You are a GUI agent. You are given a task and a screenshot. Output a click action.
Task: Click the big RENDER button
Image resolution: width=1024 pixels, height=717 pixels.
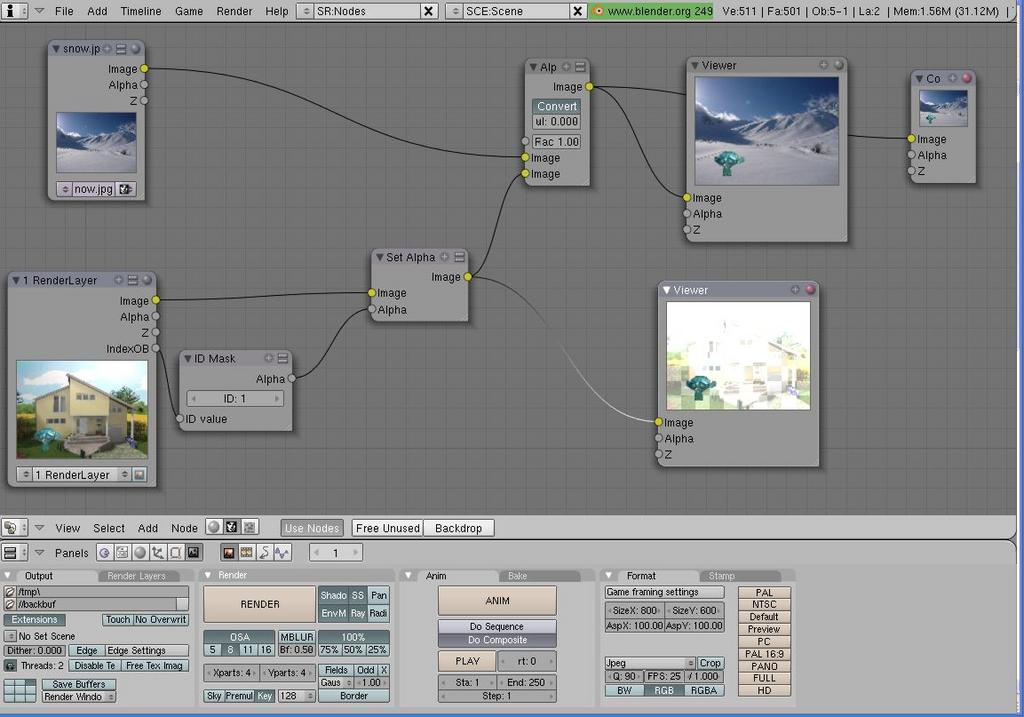259,604
